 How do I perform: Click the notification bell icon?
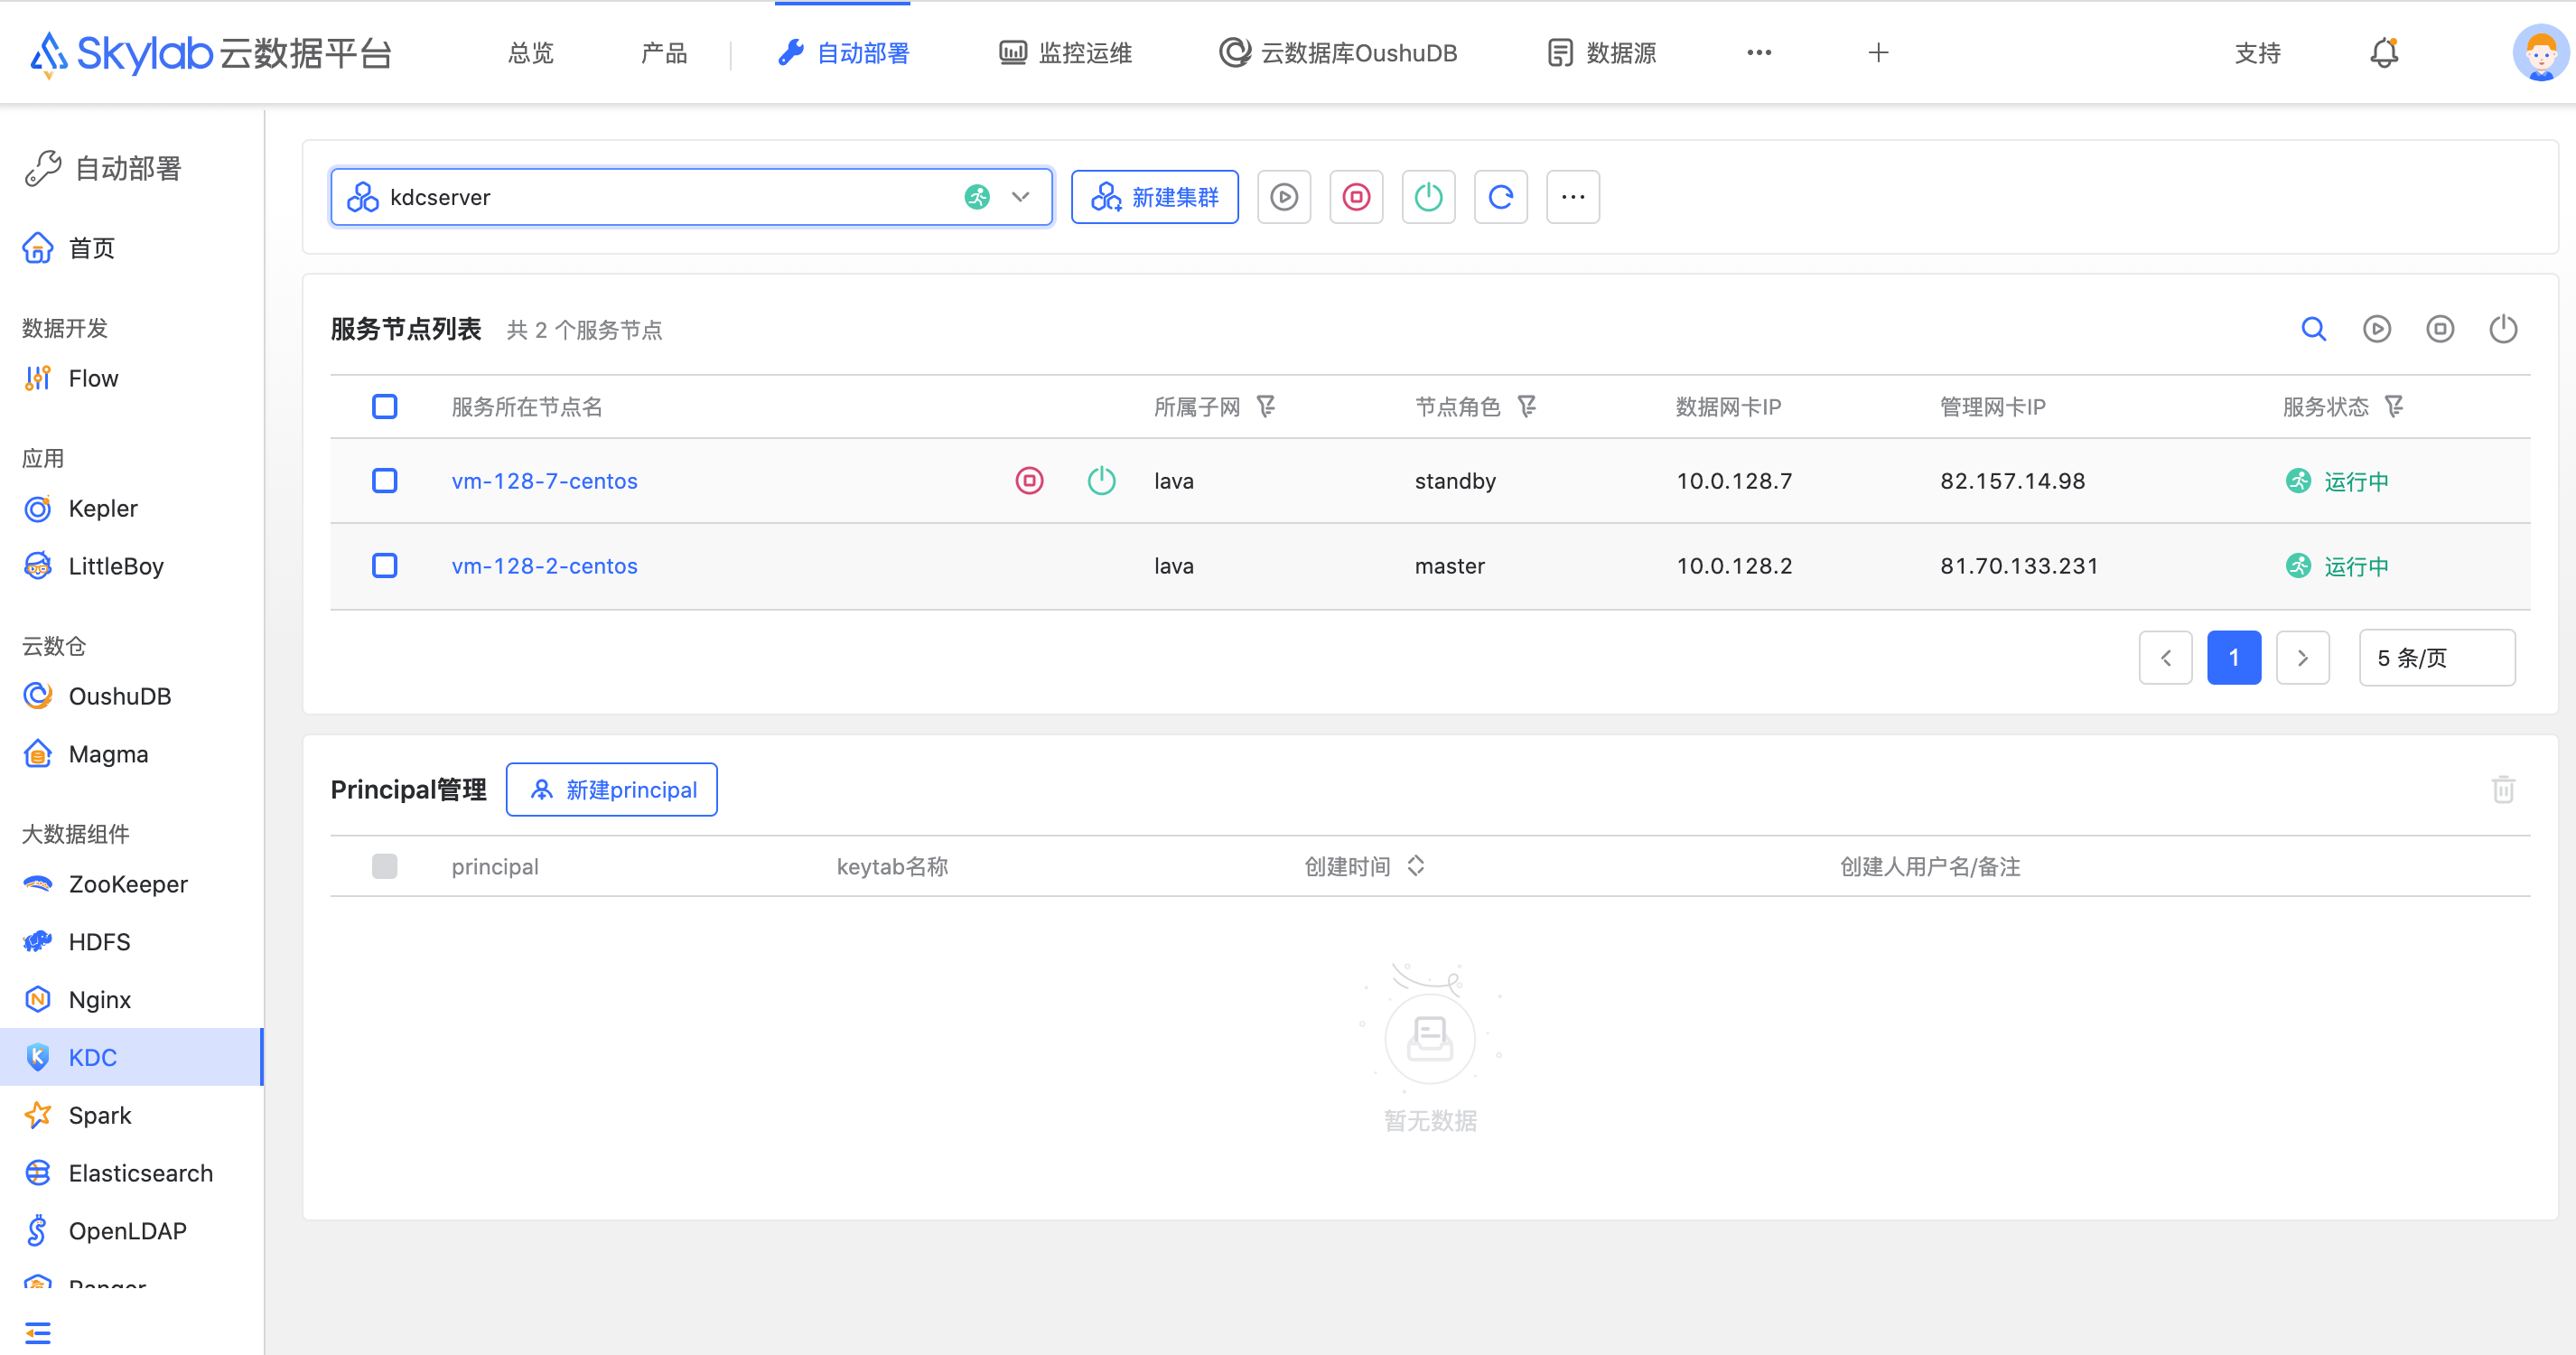[2384, 52]
